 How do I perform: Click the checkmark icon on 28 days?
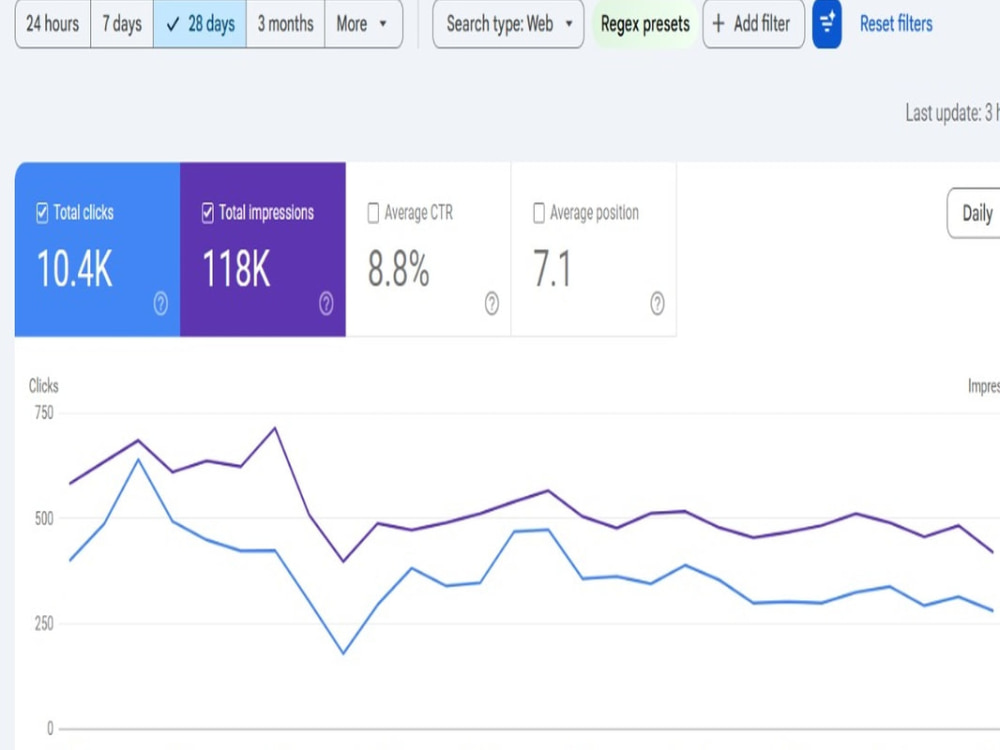172,25
